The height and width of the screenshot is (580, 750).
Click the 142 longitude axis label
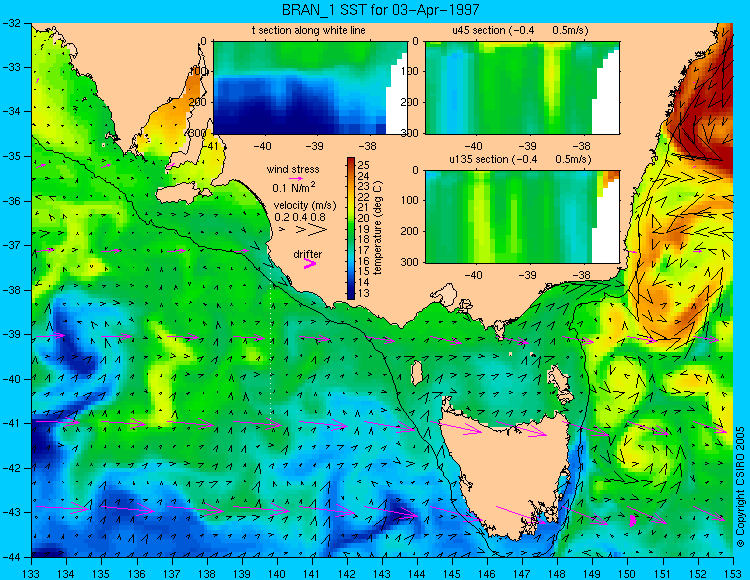click(347, 574)
